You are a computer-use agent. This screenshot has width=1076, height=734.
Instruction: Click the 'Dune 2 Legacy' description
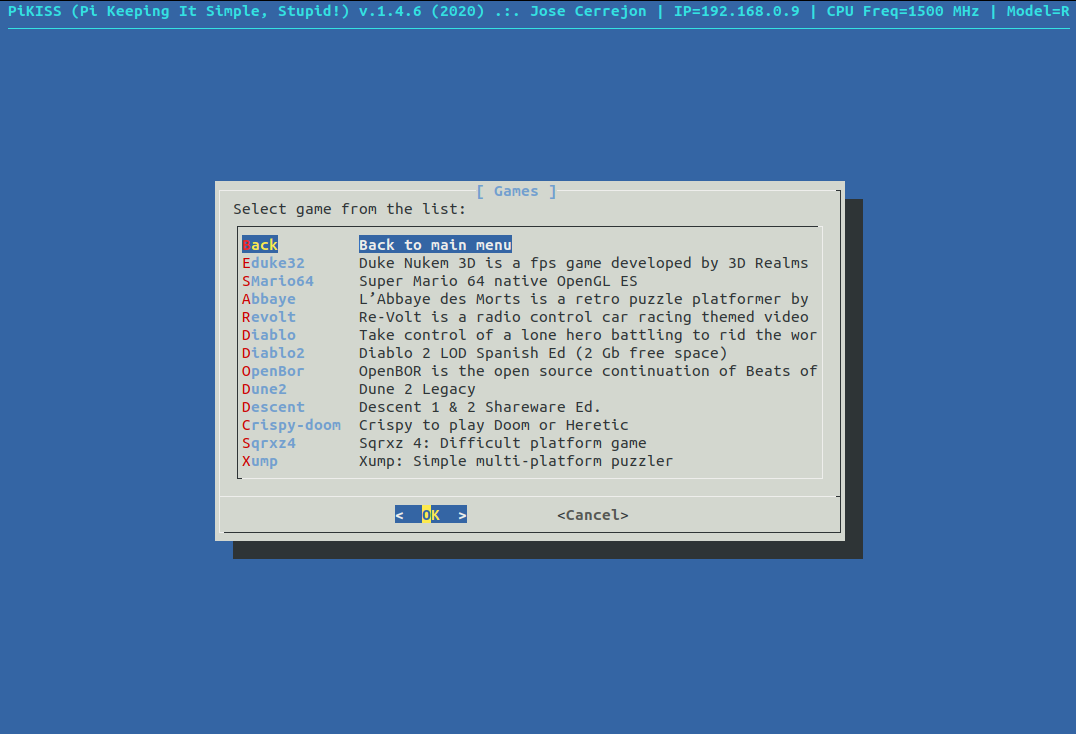point(417,389)
